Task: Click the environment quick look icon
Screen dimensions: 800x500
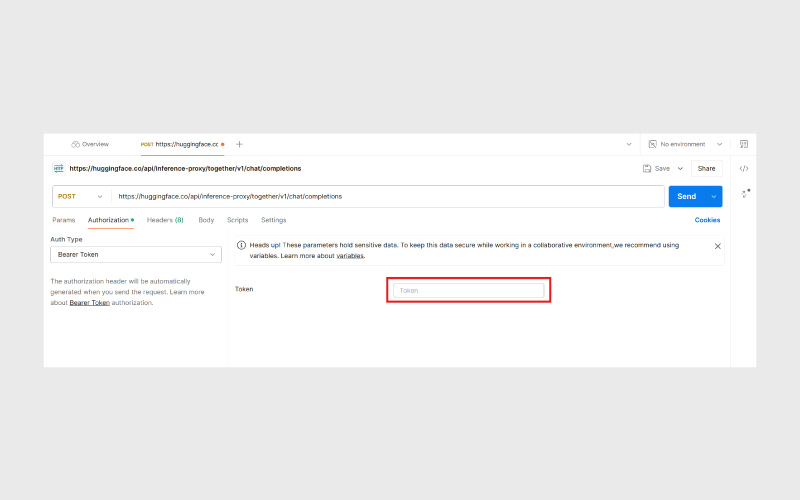Action: (743, 144)
